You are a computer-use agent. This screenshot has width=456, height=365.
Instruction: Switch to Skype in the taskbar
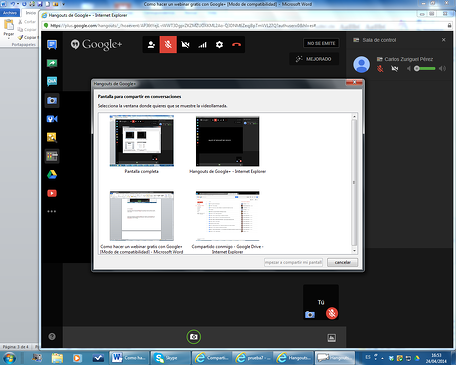[171, 358]
